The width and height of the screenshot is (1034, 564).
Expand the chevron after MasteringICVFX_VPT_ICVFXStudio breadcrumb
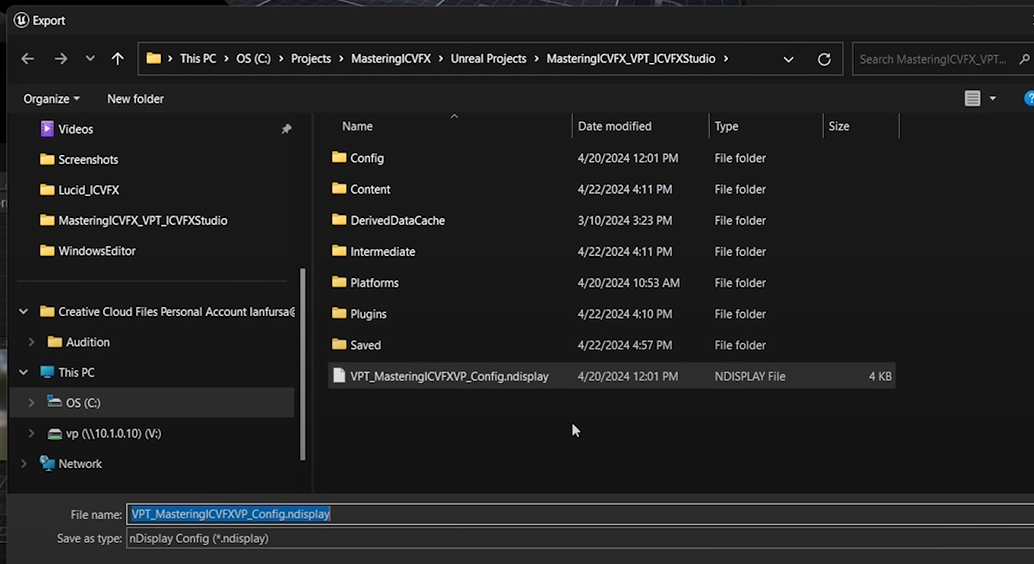point(726,59)
